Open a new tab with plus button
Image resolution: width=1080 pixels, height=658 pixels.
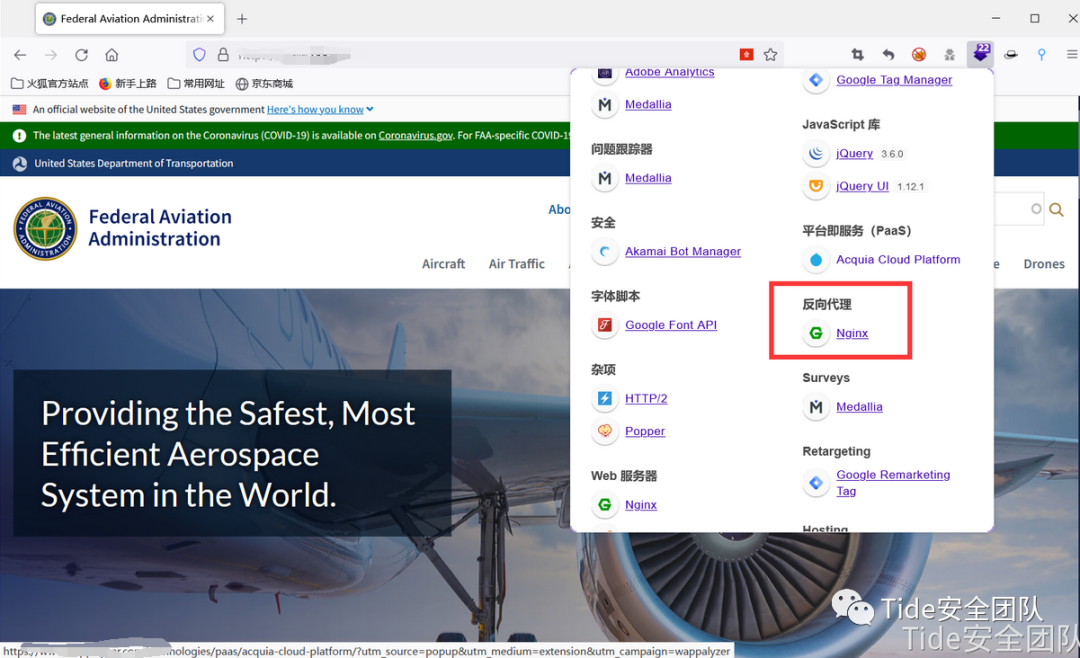click(x=242, y=19)
